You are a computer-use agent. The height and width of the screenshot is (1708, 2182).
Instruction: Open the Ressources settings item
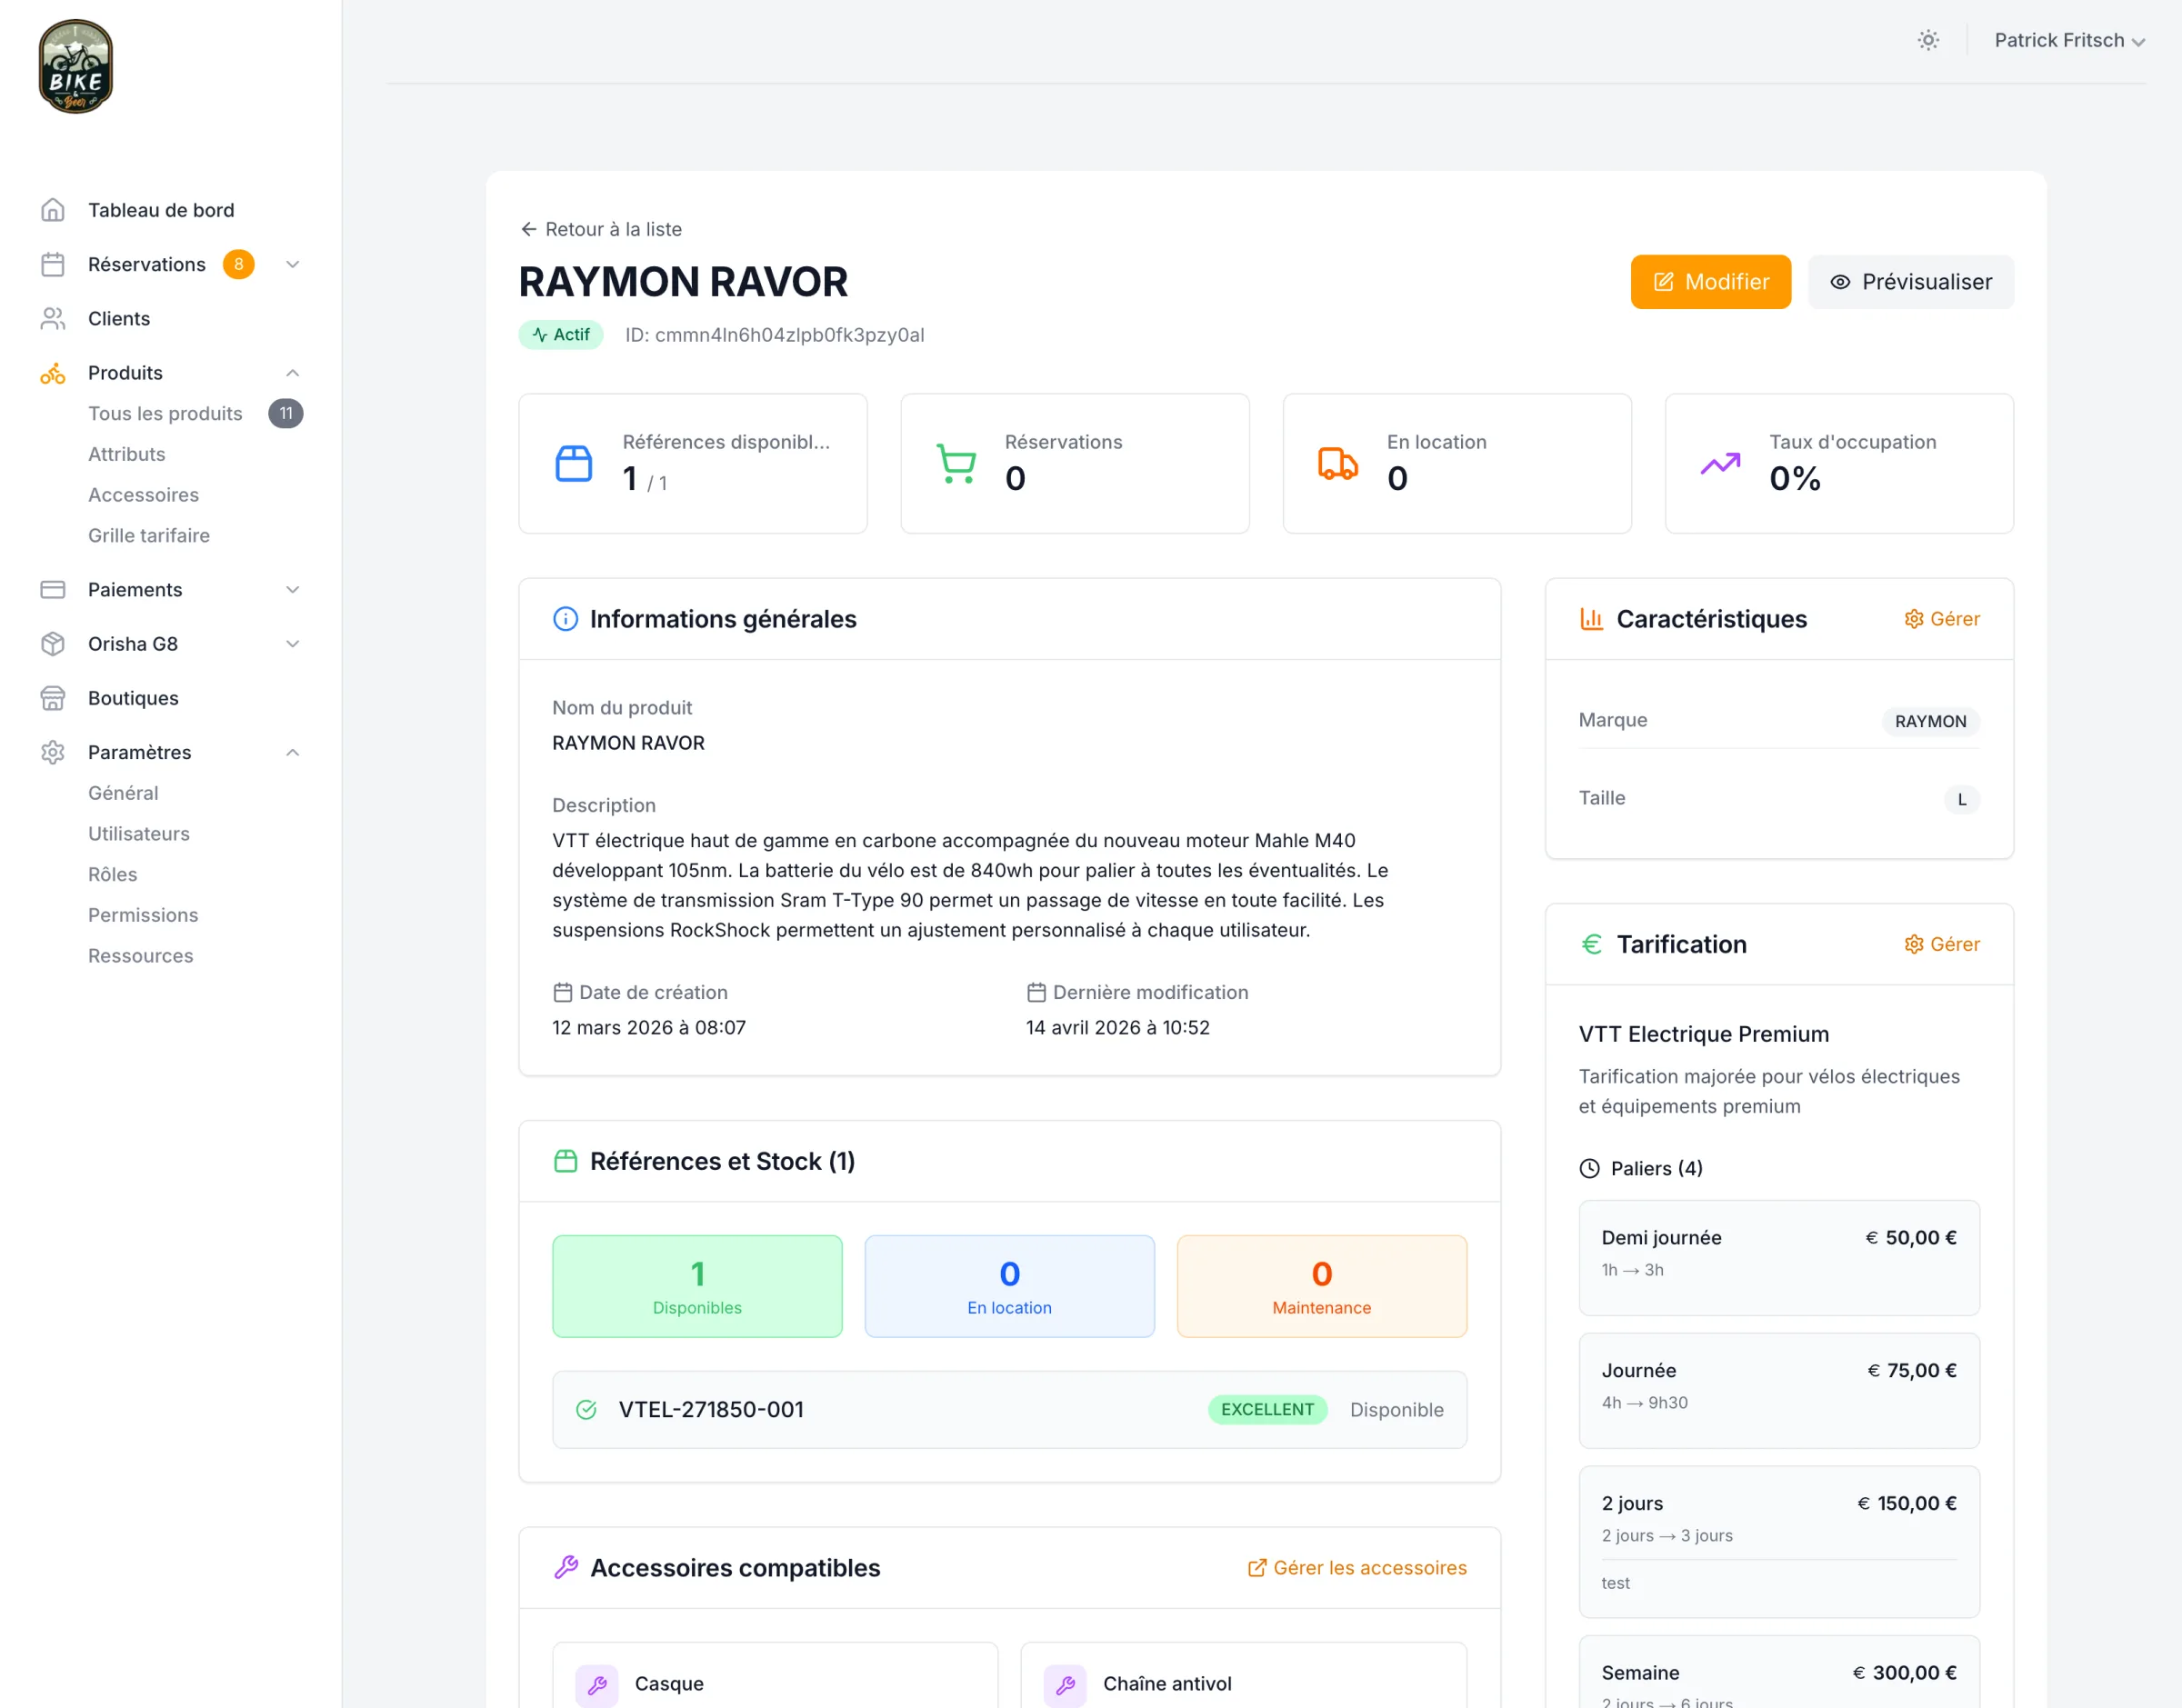[x=141, y=956]
